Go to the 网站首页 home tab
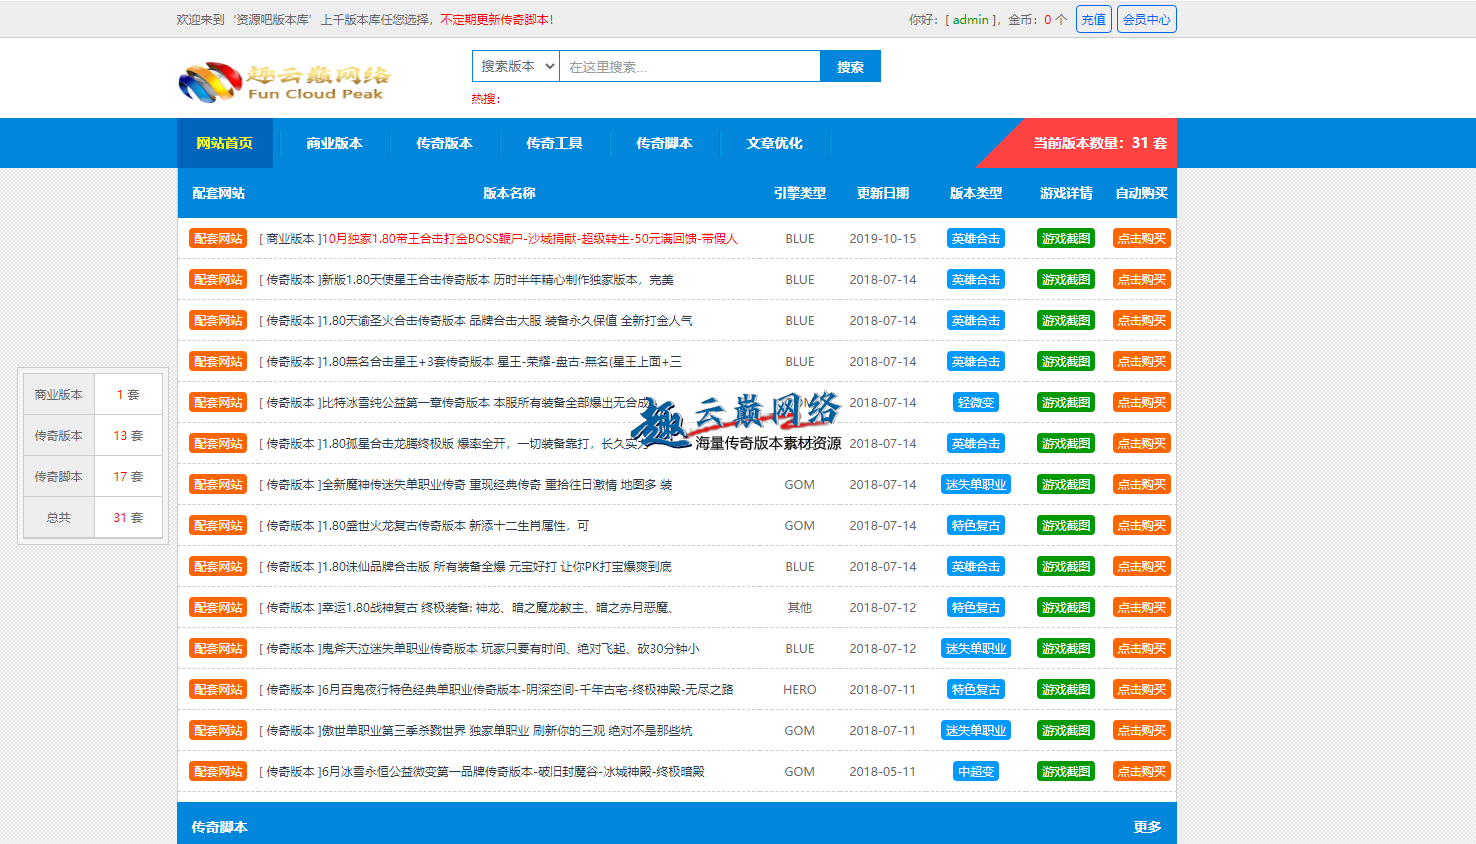The height and width of the screenshot is (844, 1476). 225,143
